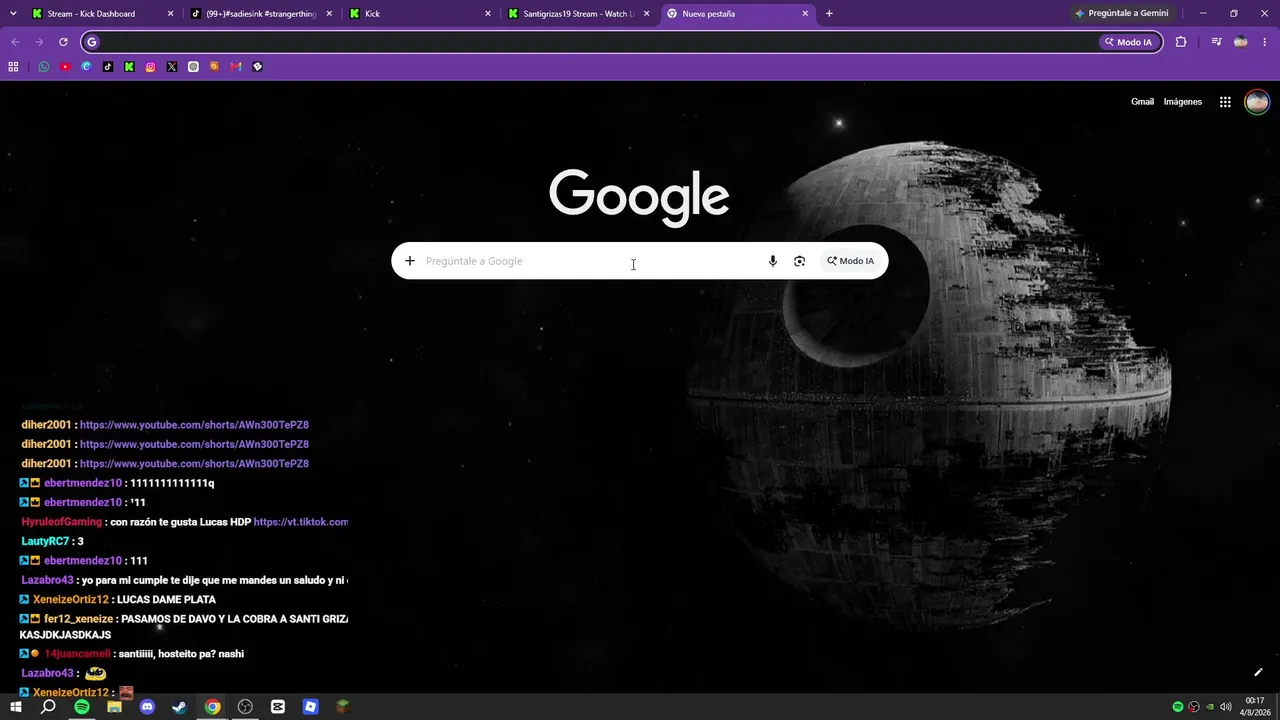Screen dimensions: 1280x720
Task: Open the Chrome profile avatar in toolbar
Action: [1241, 42]
